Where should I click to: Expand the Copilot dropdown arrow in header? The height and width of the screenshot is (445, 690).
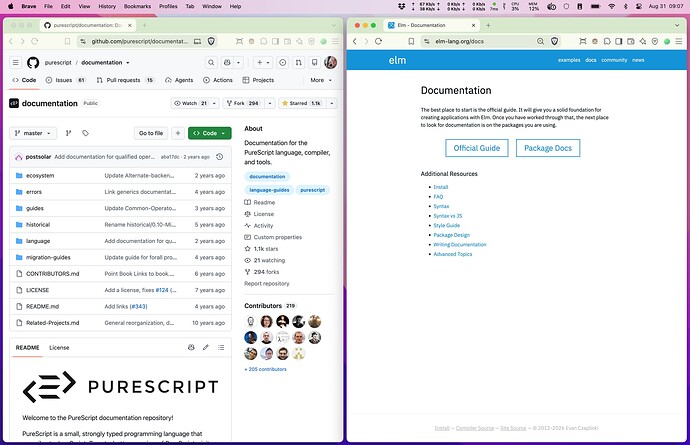[x=238, y=63]
